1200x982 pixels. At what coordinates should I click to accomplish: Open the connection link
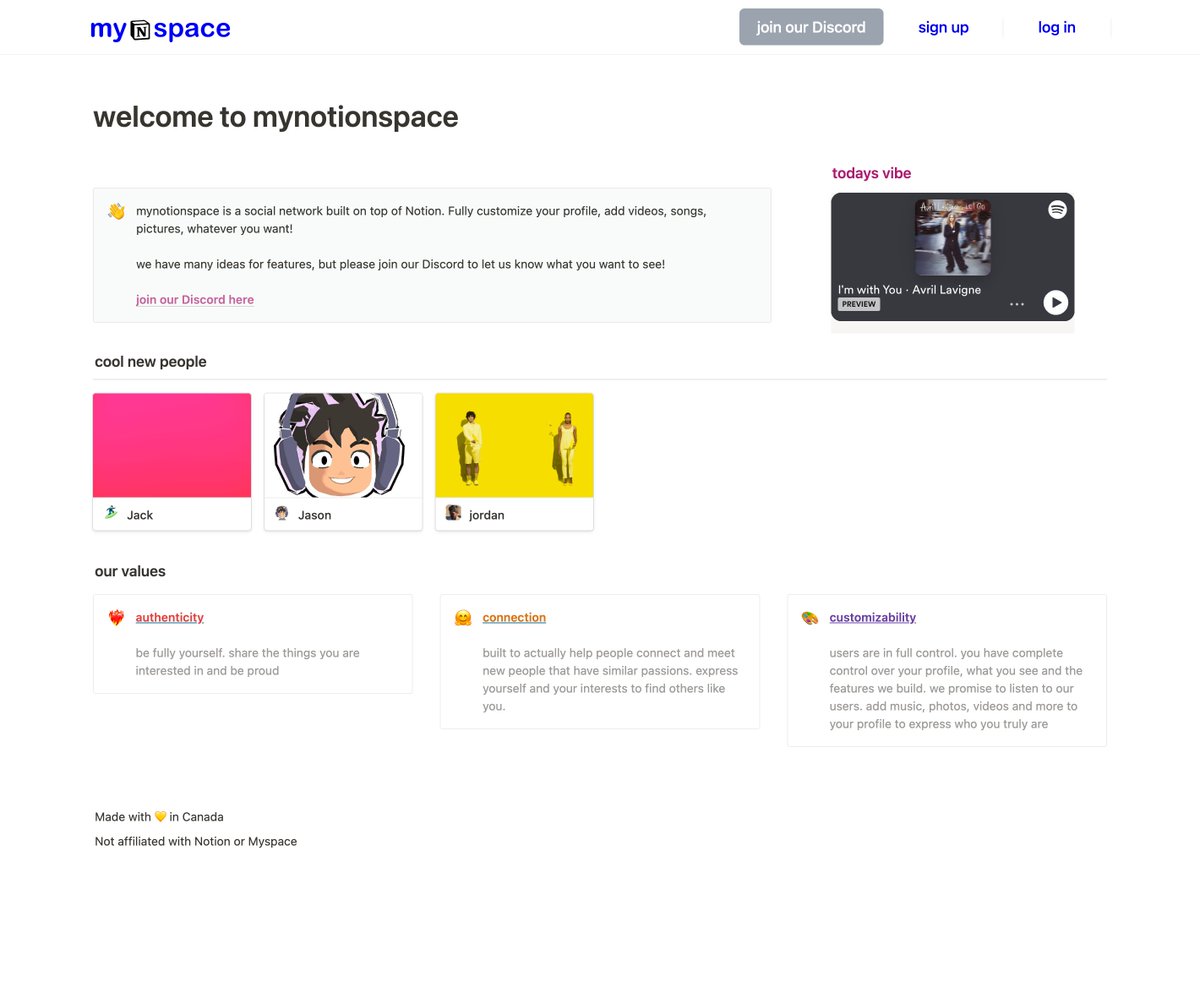click(514, 617)
